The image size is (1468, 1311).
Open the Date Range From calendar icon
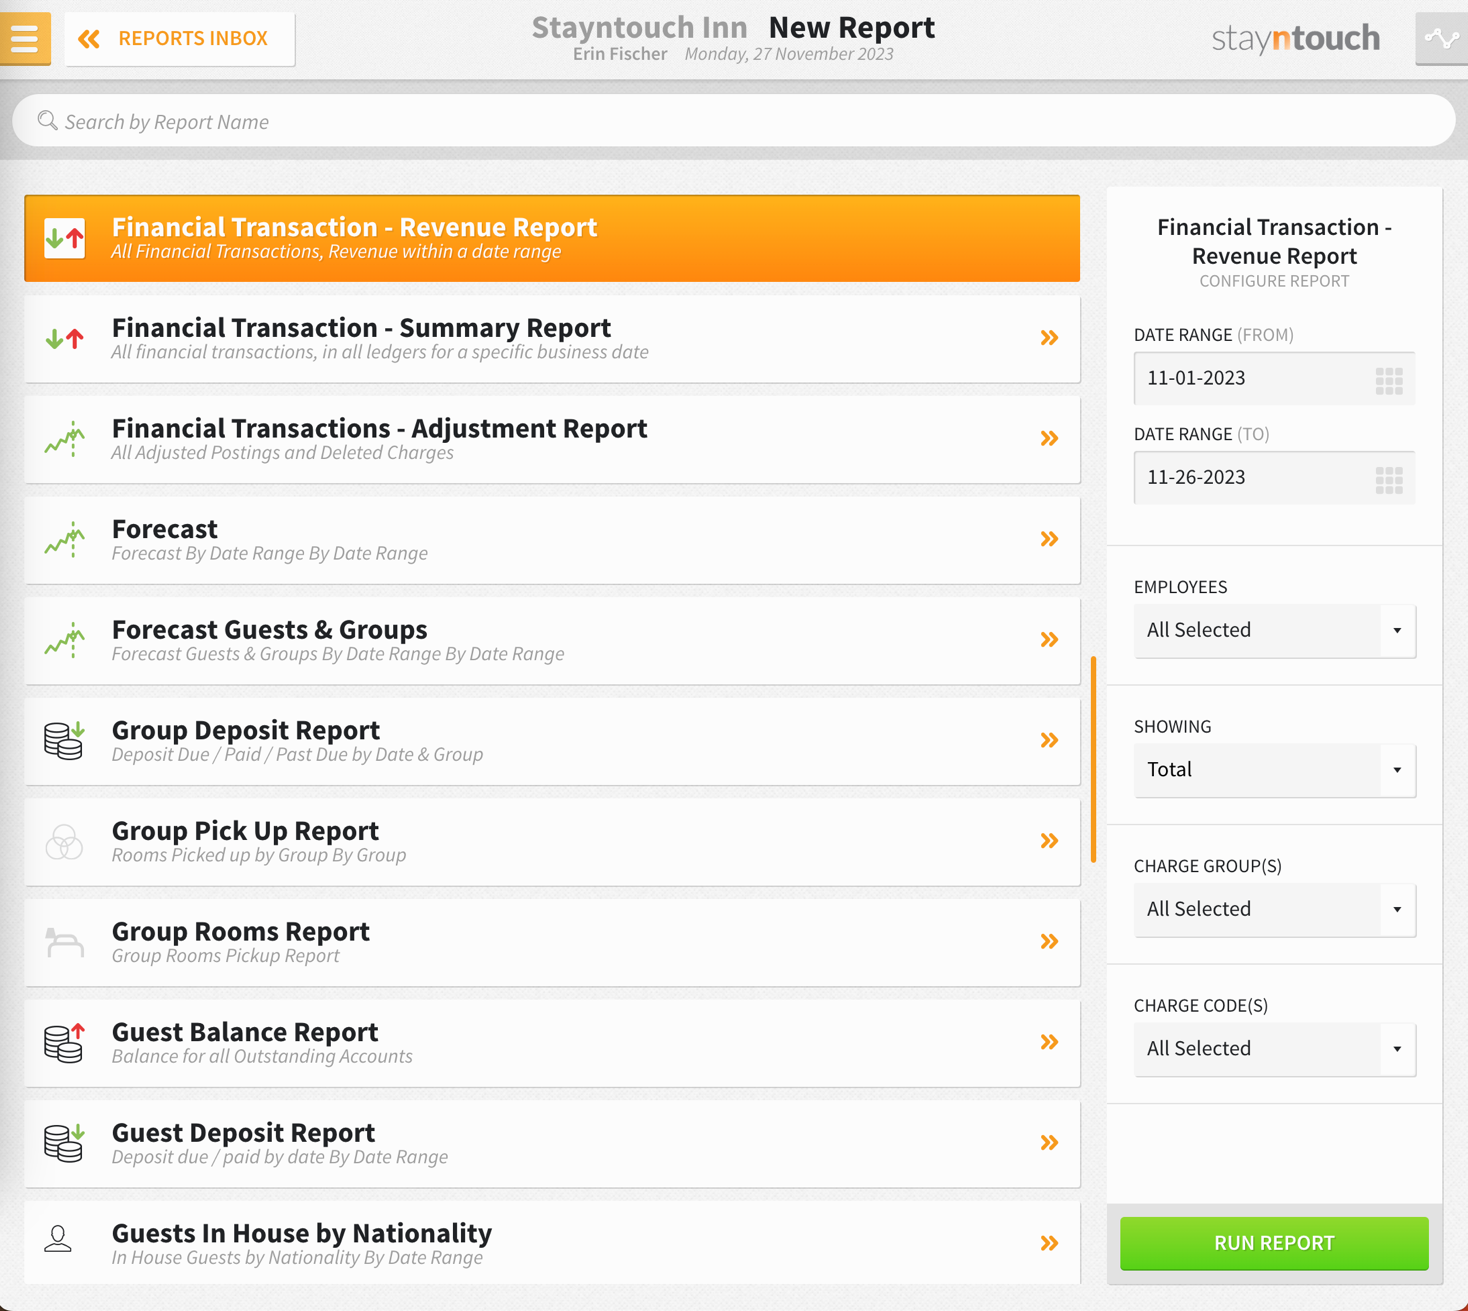click(x=1389, y=380)
